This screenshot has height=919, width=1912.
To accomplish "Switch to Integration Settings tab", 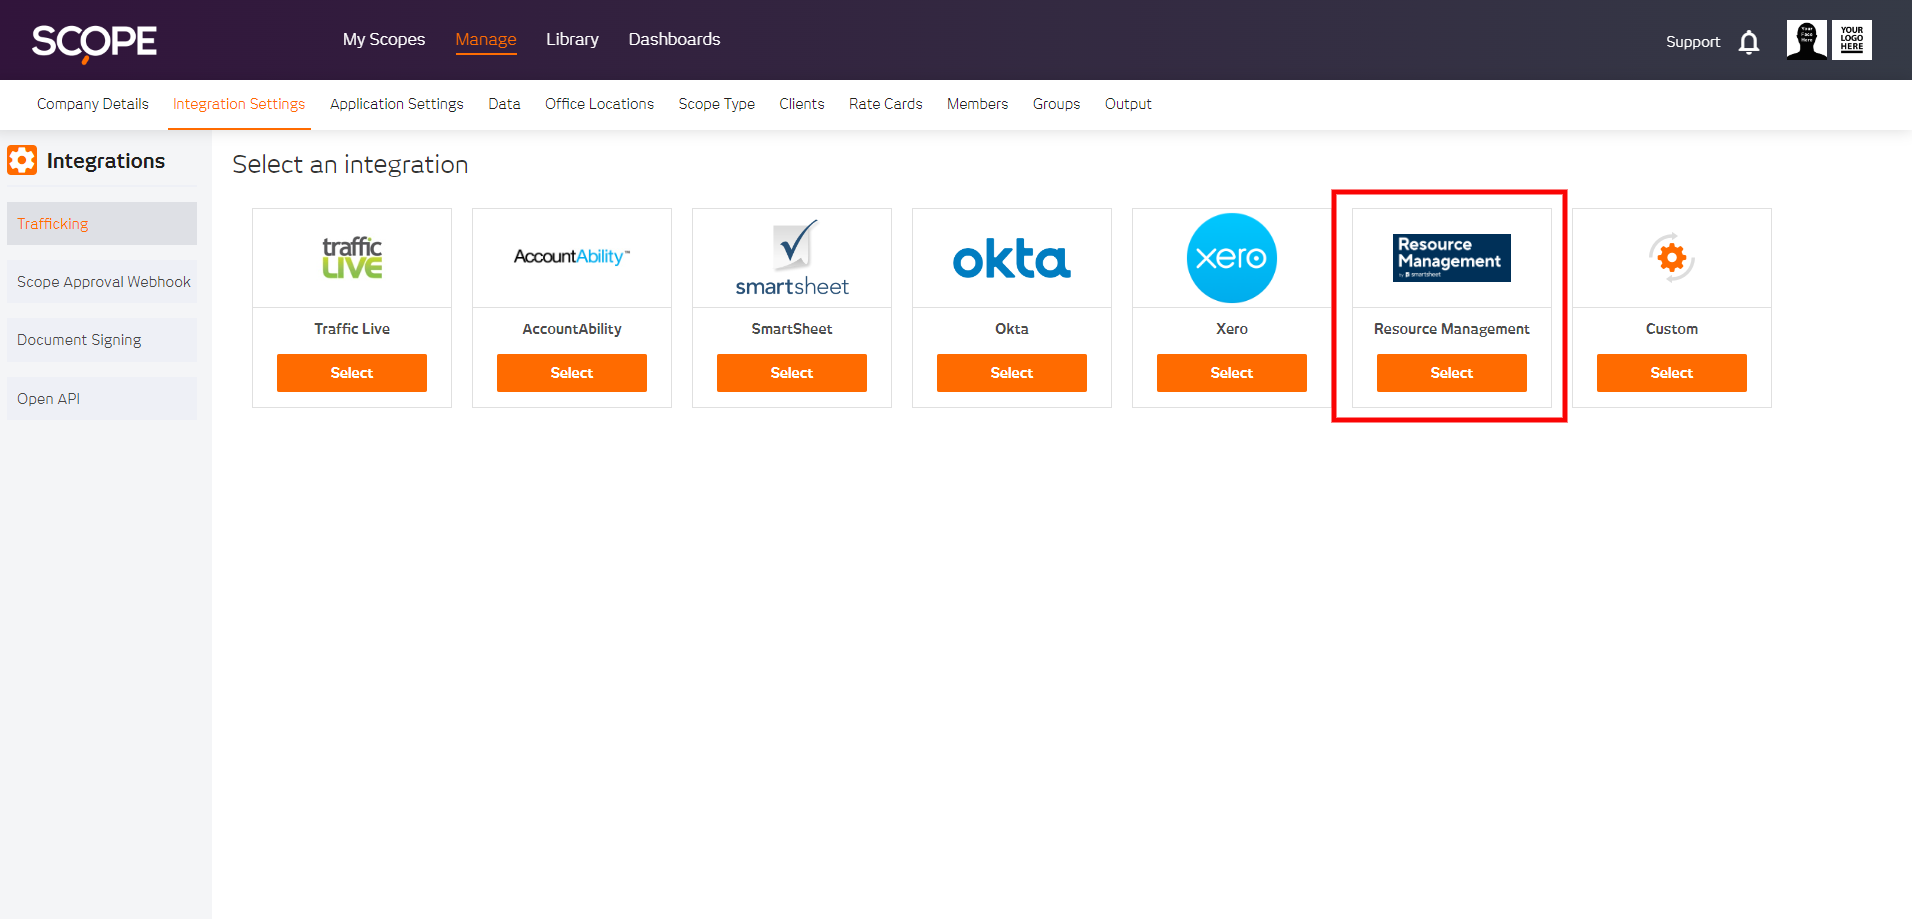I will pos(239,104).
